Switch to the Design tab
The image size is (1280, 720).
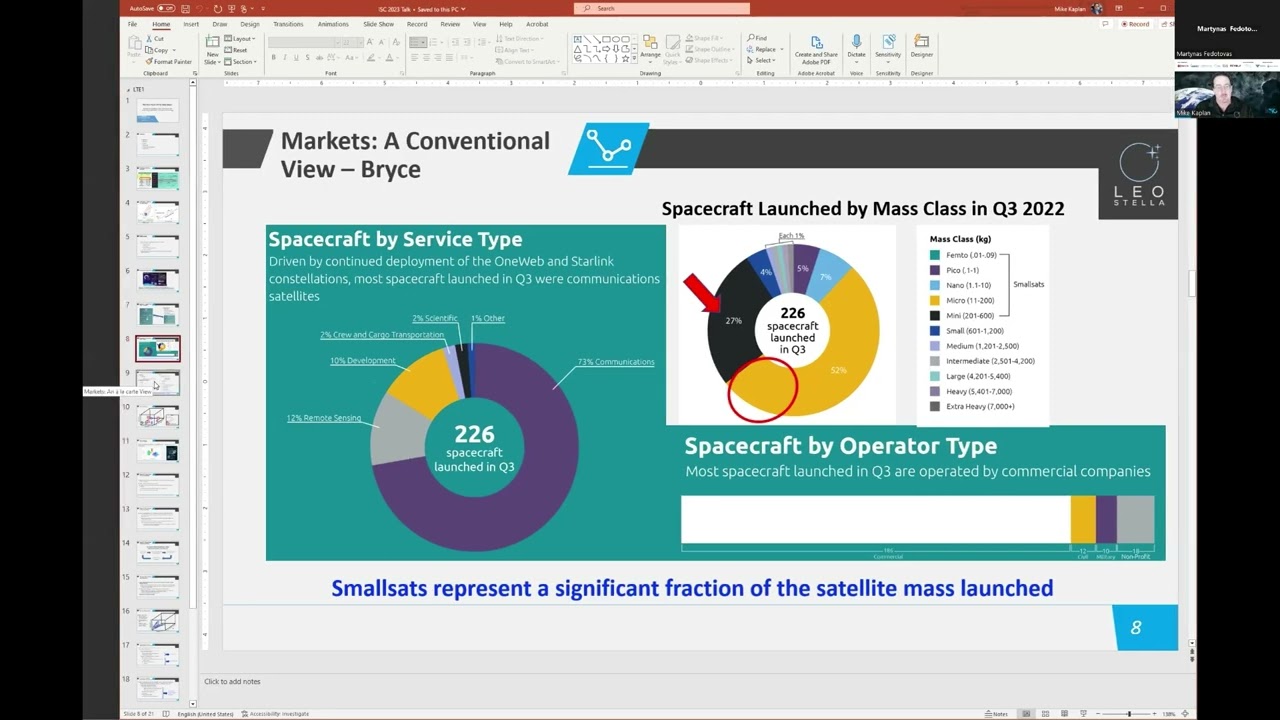pyautogui.click(x=249, y=24)
